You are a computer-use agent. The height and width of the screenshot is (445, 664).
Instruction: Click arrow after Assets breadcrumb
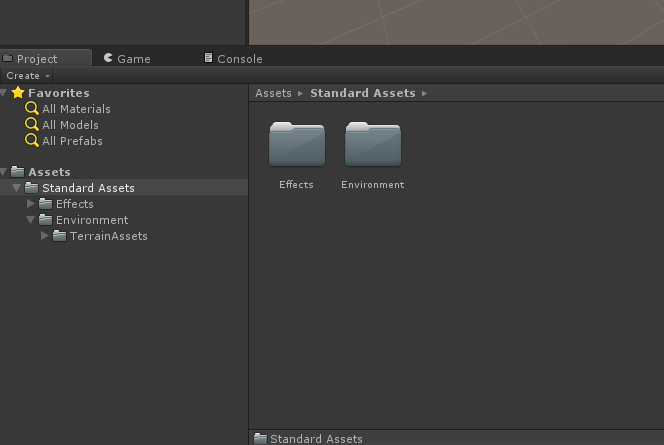point(300,94)
